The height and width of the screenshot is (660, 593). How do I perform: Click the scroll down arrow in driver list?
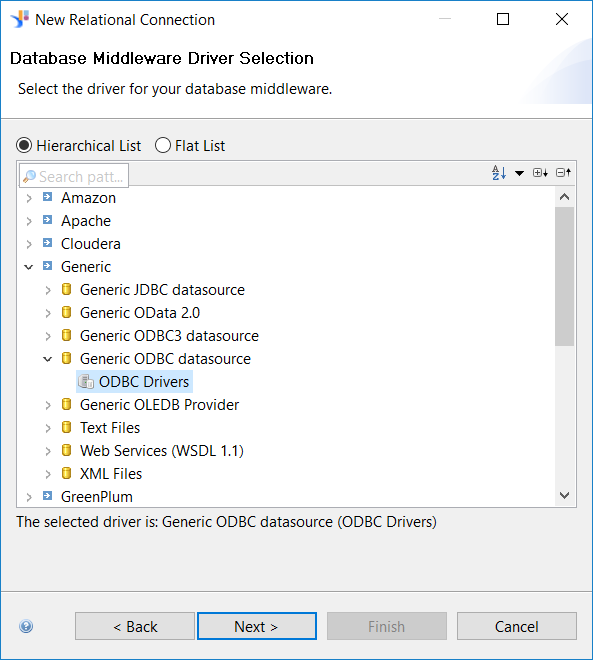coord(564,495)
